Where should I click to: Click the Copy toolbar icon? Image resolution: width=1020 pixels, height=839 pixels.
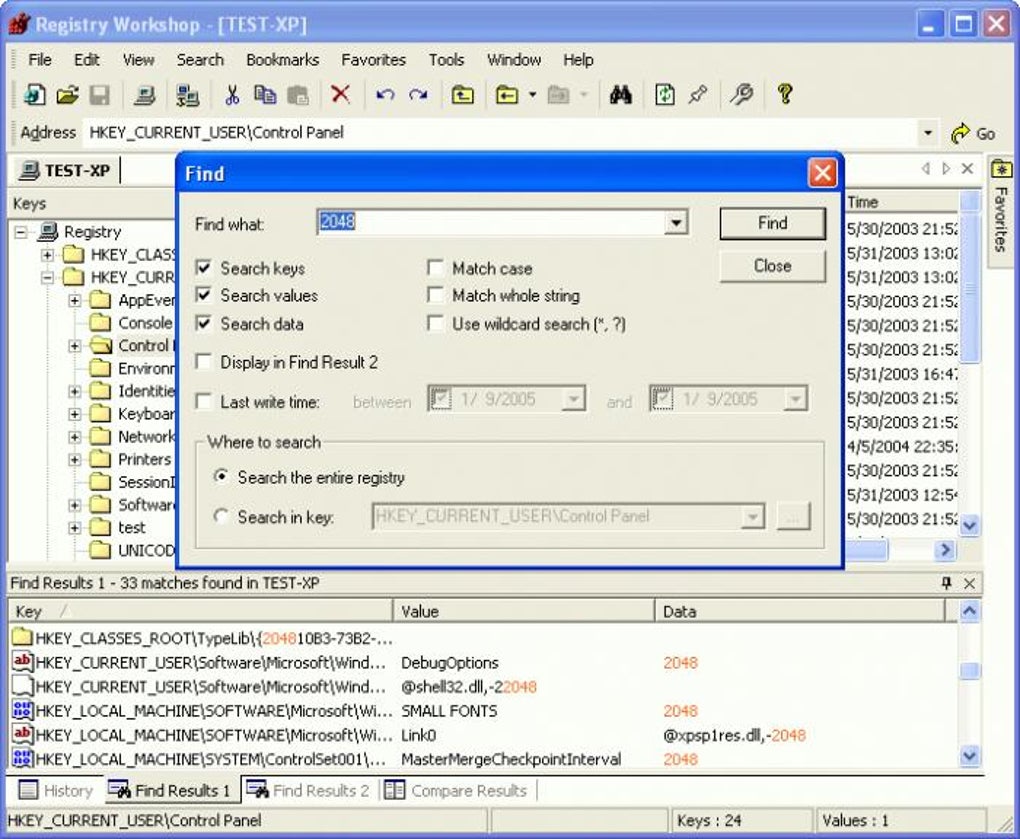[265, 95]
